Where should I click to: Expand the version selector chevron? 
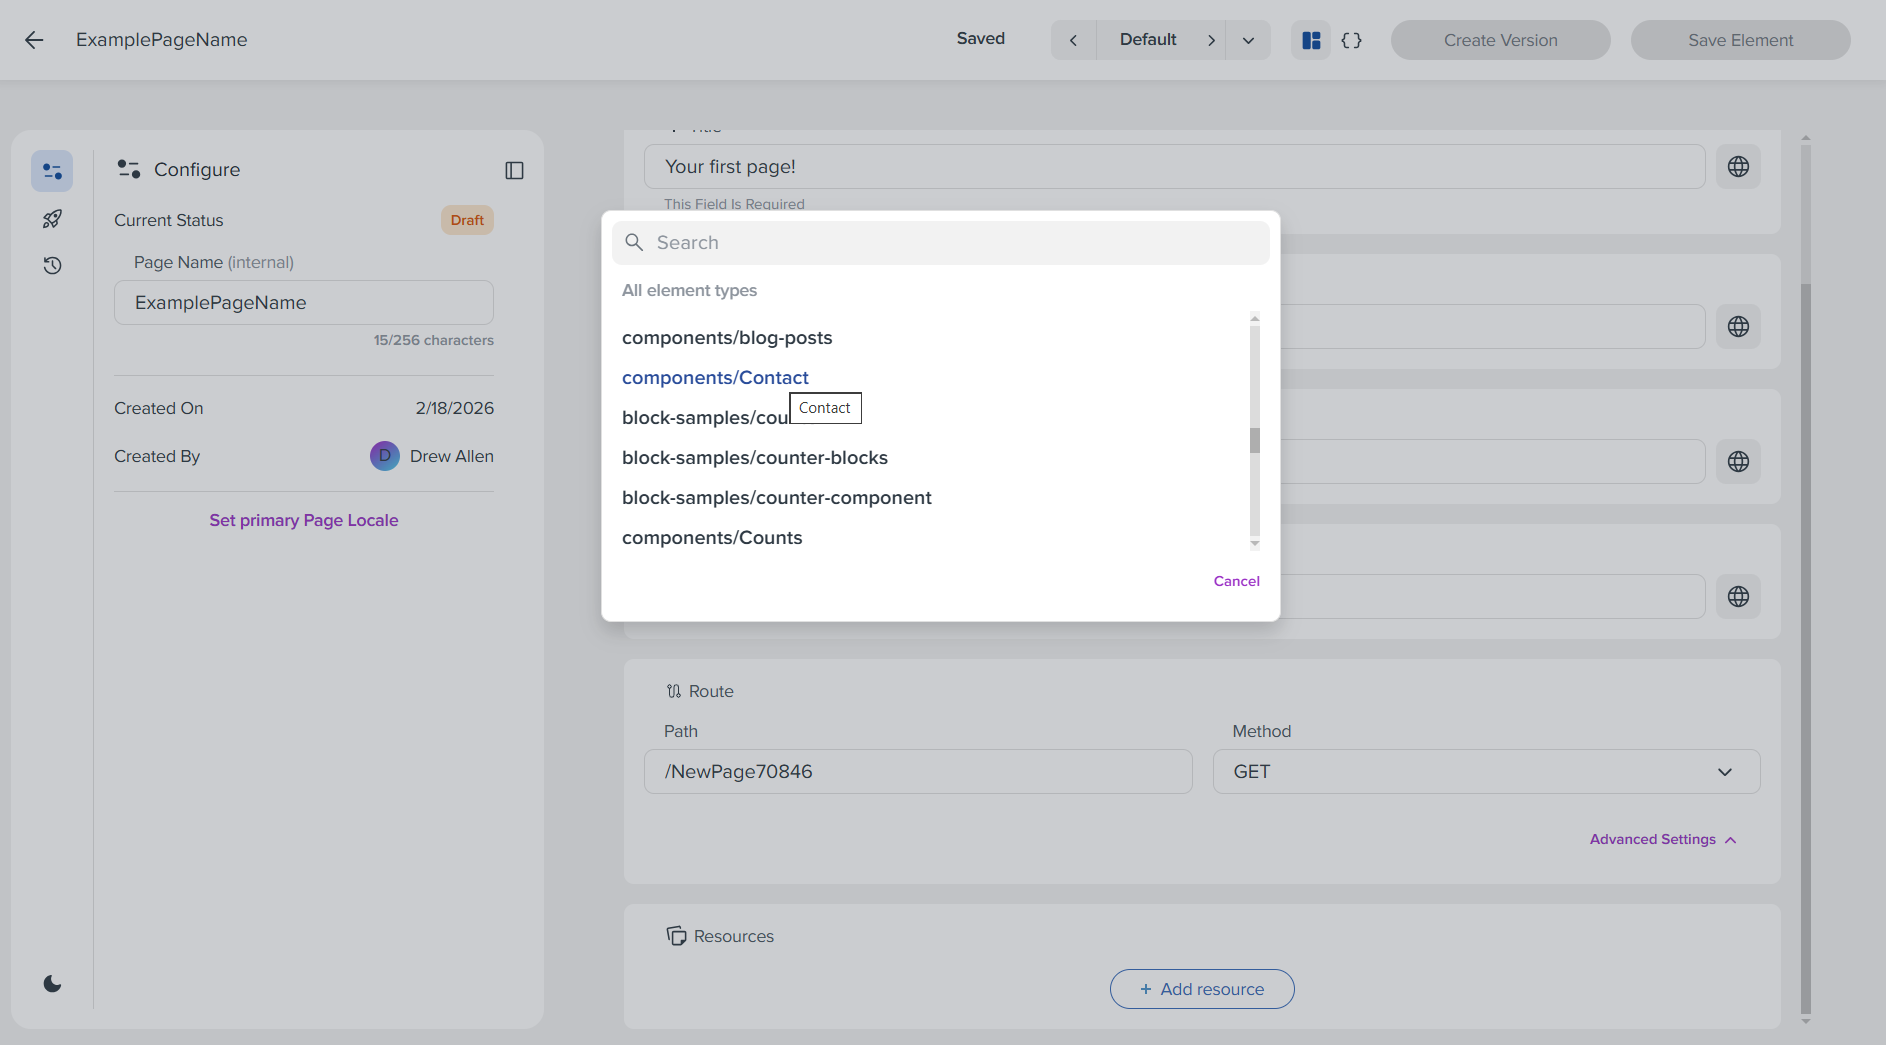pos(1247,40)
